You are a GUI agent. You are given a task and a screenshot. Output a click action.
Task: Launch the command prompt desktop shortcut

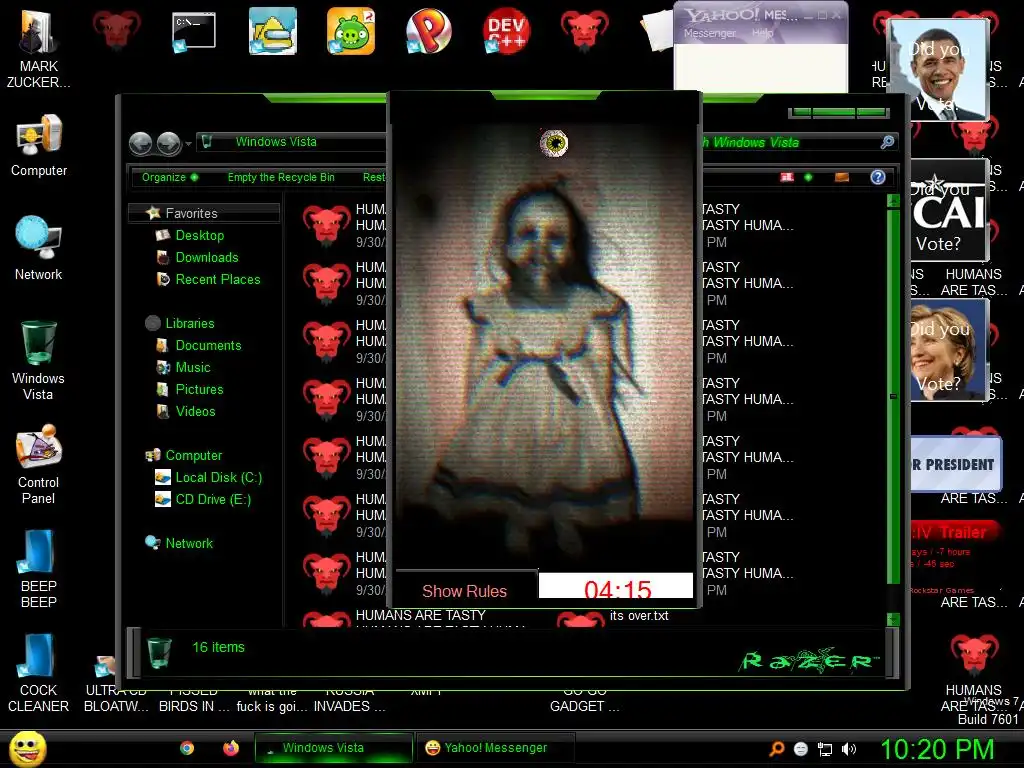[194, 32]
